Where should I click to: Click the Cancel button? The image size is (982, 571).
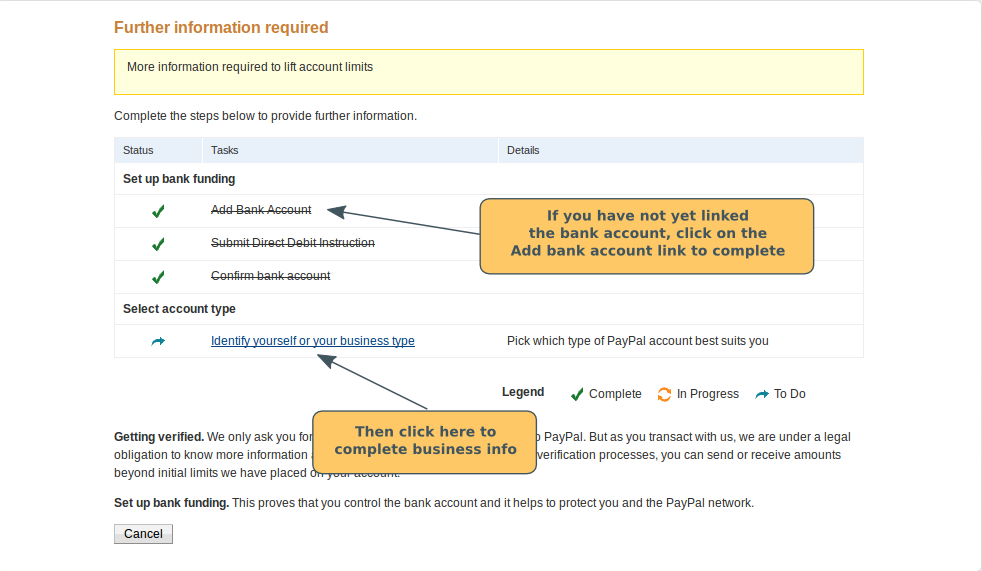click(143, 534)
